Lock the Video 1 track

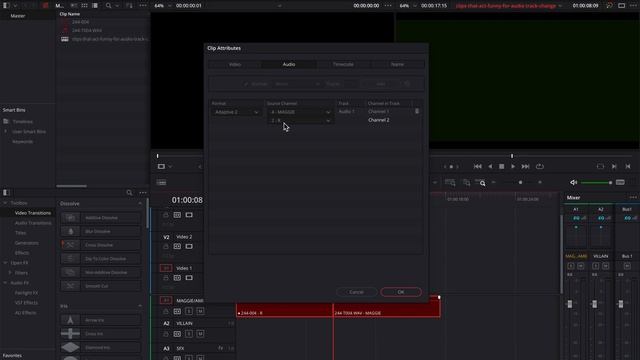(x=166, y=278)
